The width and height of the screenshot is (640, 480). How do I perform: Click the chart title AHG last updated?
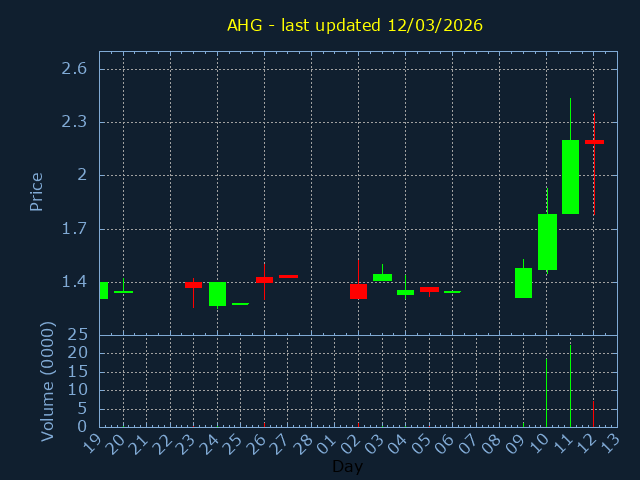click(353, 25)
